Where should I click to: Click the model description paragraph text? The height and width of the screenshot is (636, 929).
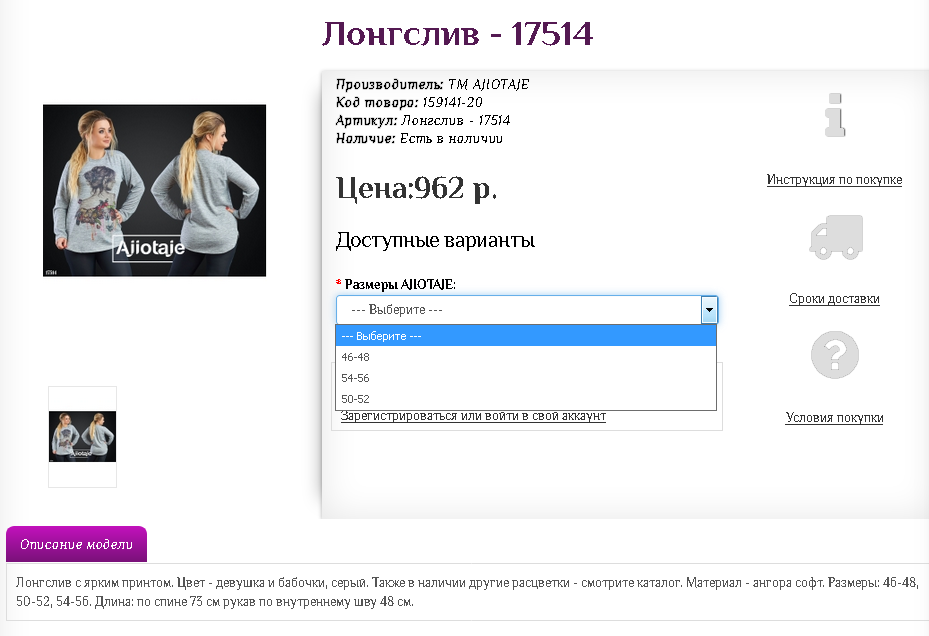pos(467,592)
